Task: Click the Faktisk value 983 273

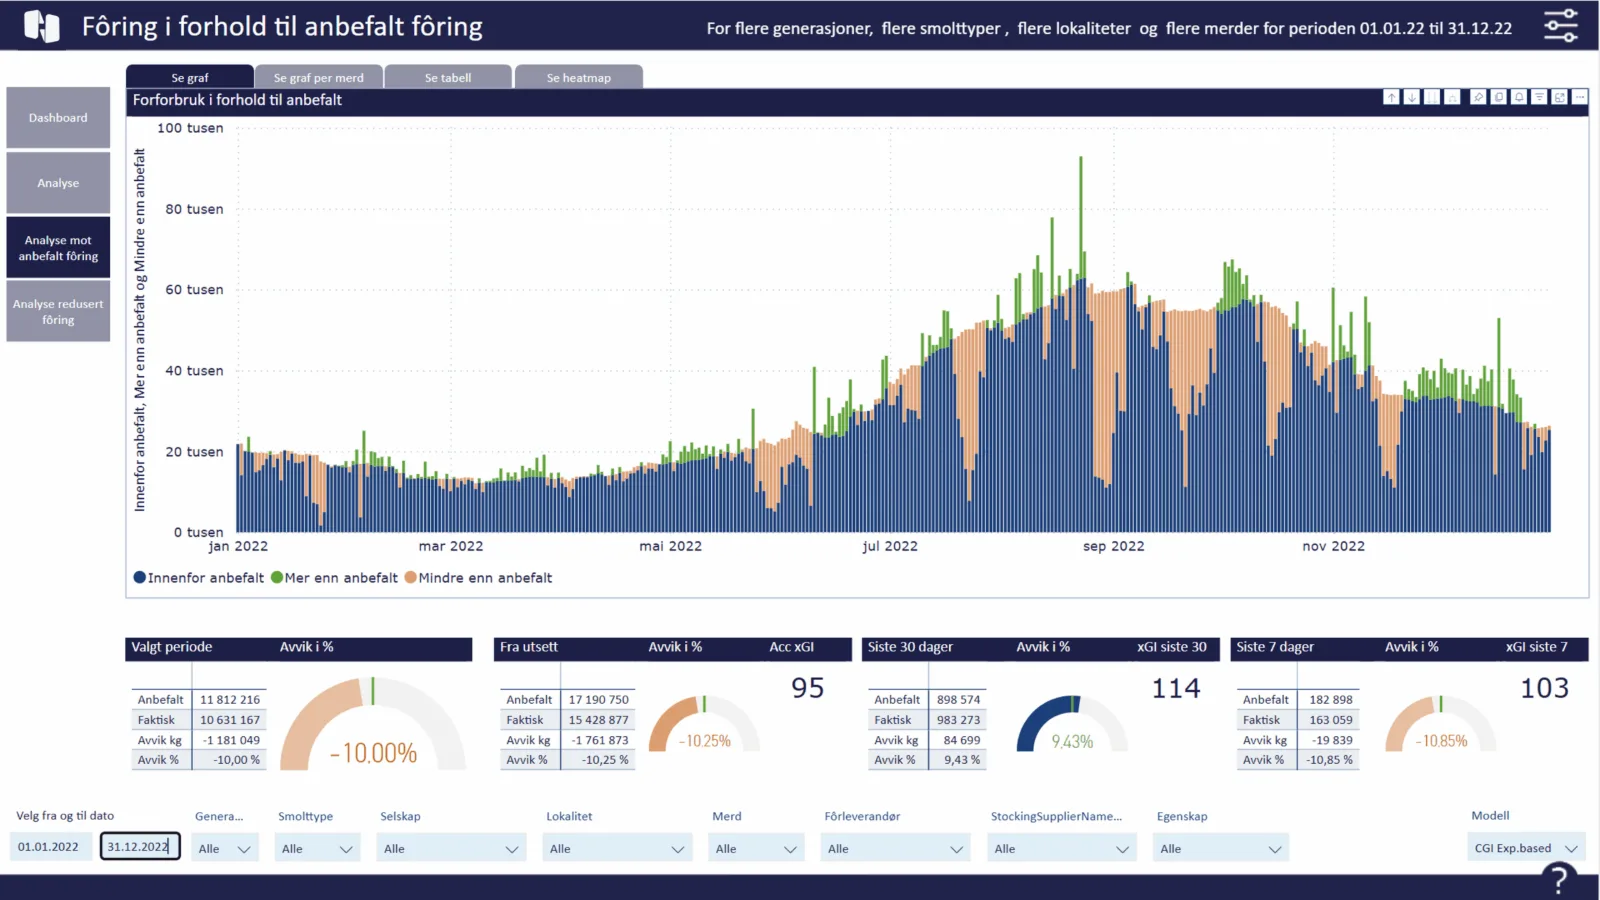Action: [x=958, y=720]
